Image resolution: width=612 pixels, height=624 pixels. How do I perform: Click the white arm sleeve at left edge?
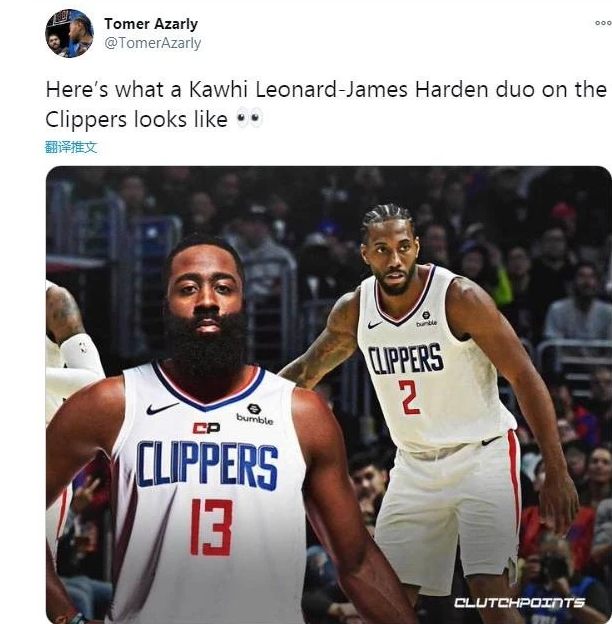(82, 360)
